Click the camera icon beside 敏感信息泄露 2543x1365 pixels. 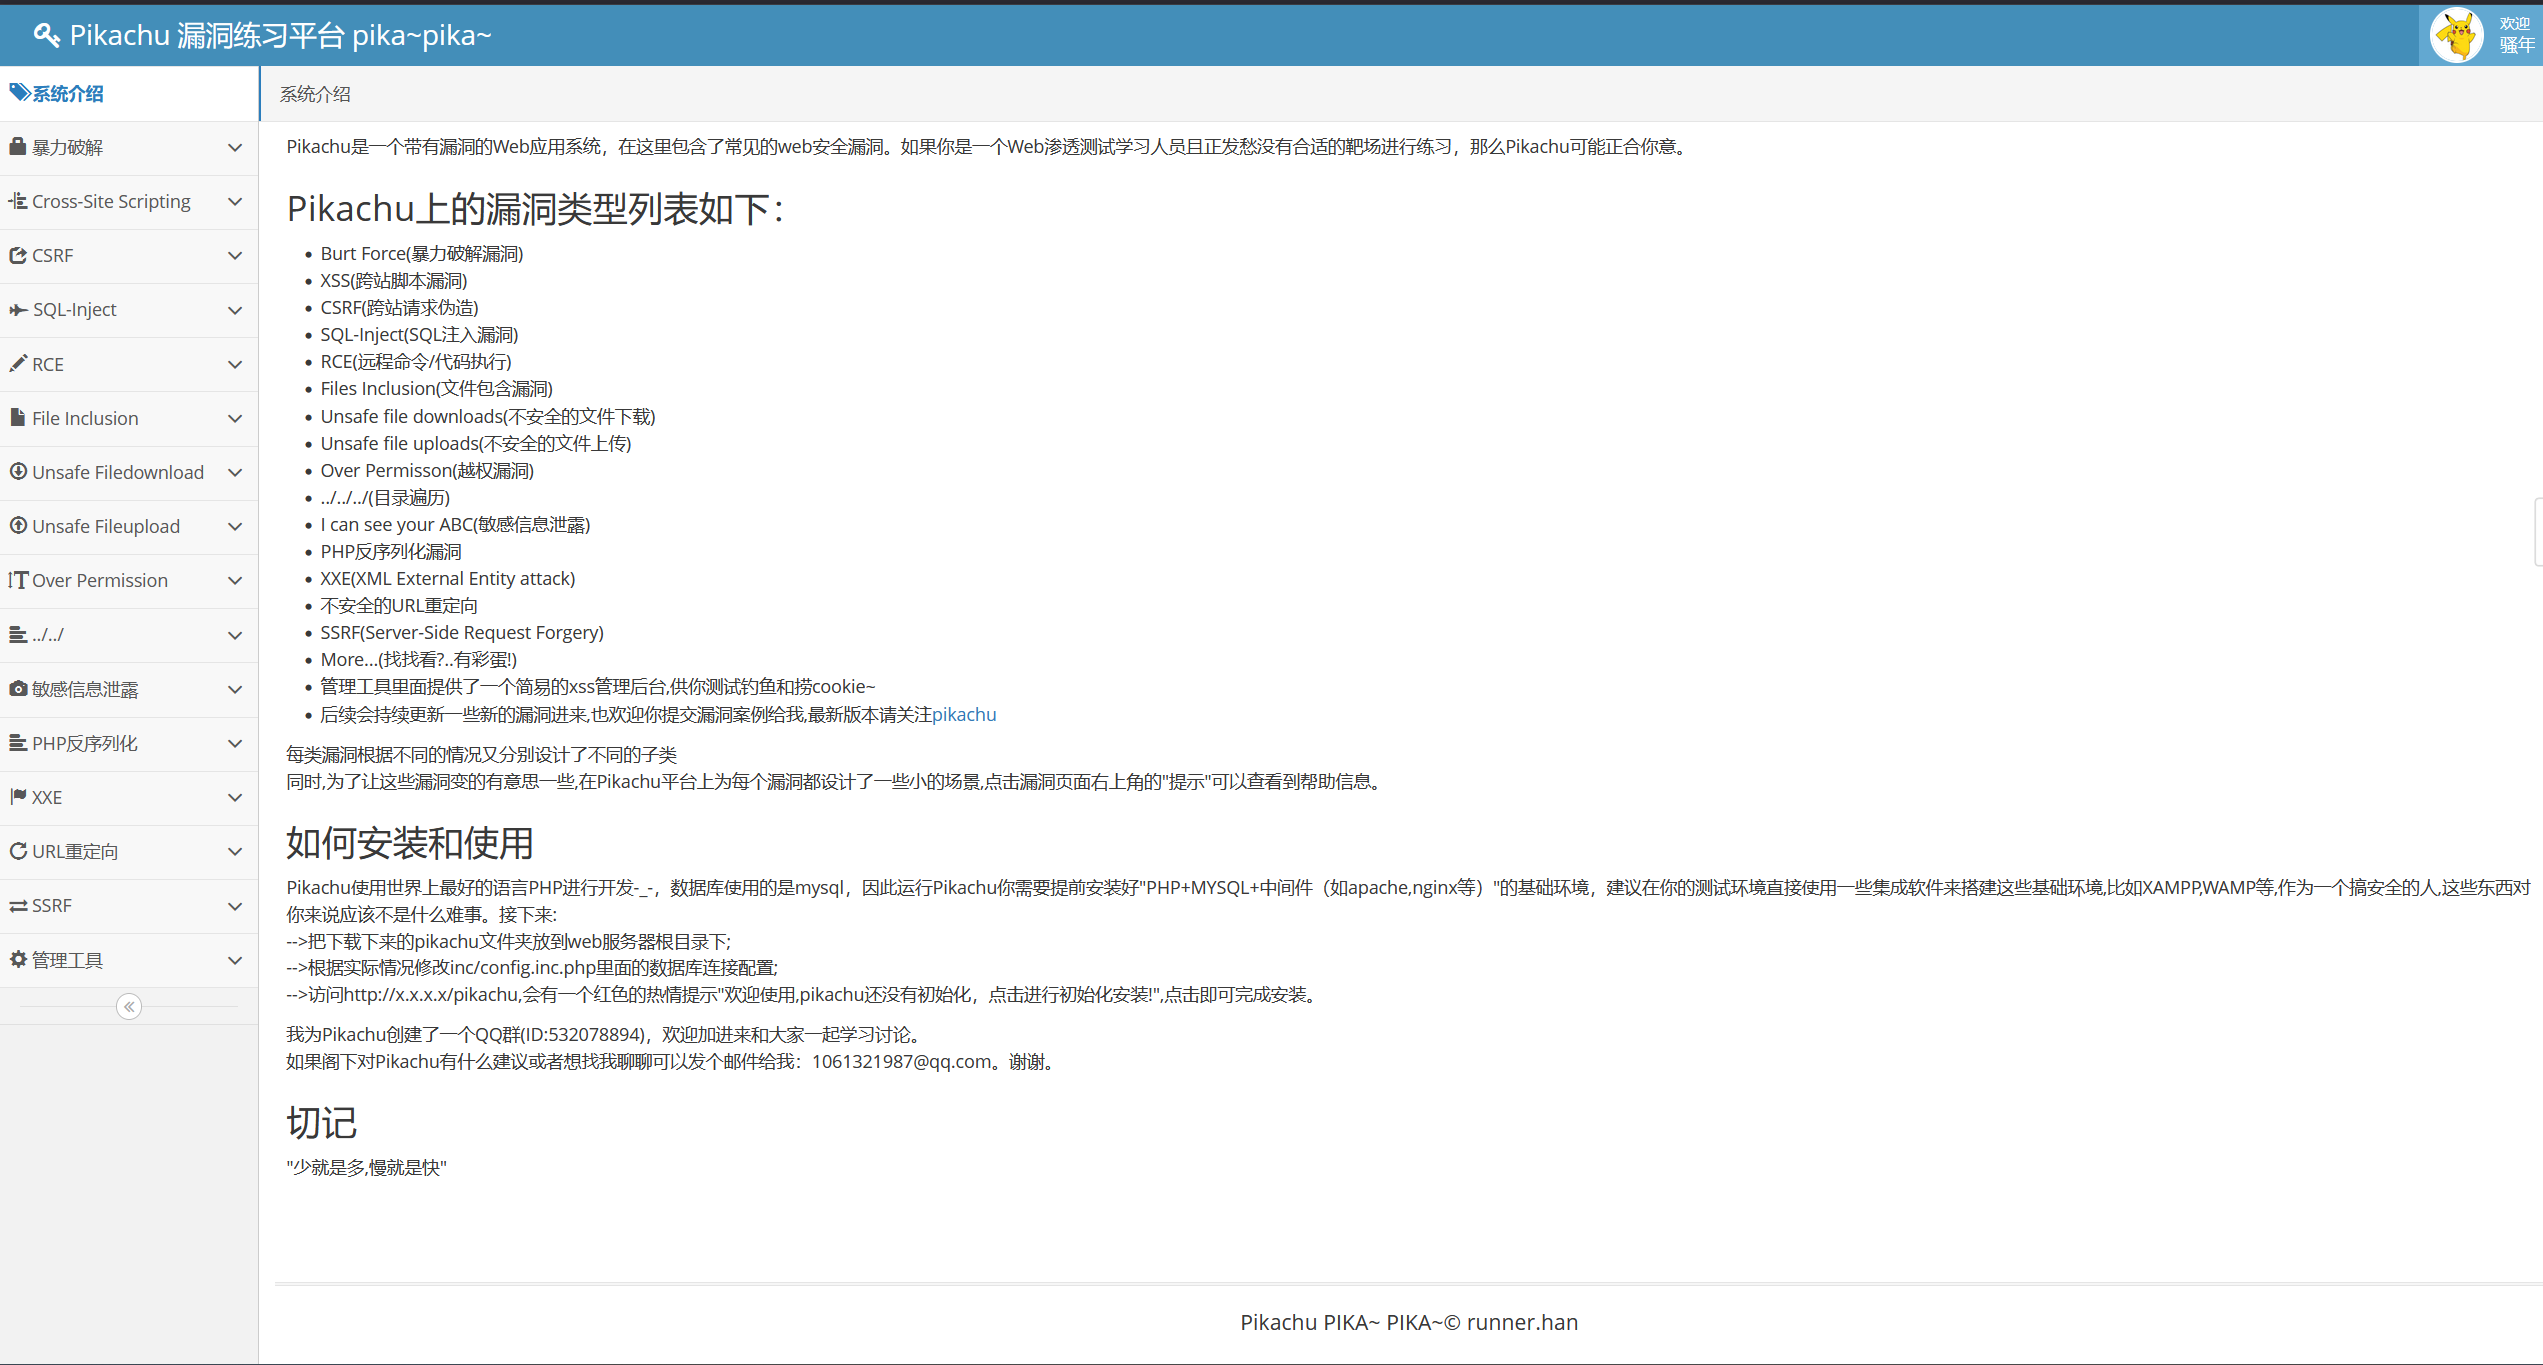point(18,688)
